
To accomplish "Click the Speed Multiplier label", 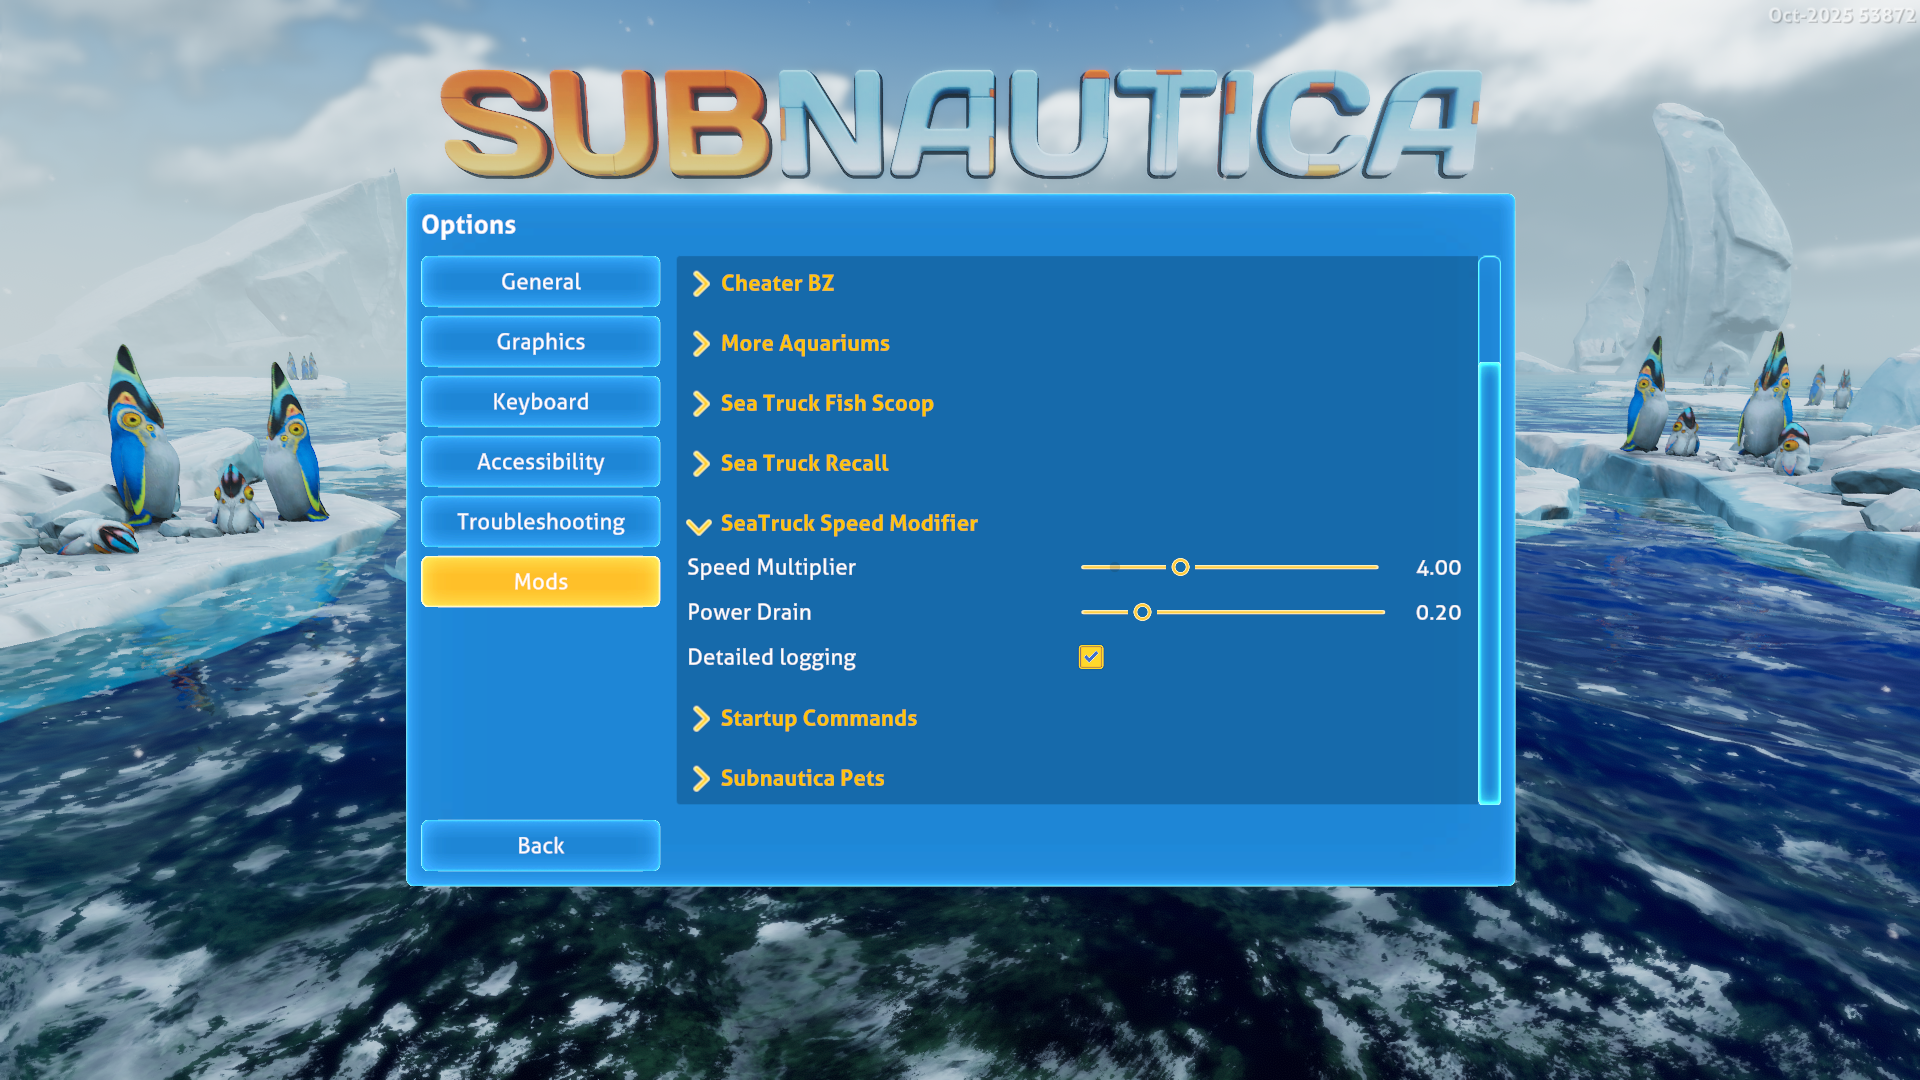I will 771,568.
